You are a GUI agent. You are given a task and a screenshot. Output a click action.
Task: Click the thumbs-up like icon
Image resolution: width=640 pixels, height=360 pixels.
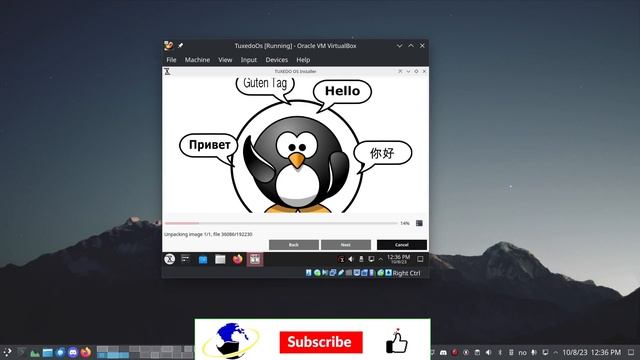[x=396, y=341]
